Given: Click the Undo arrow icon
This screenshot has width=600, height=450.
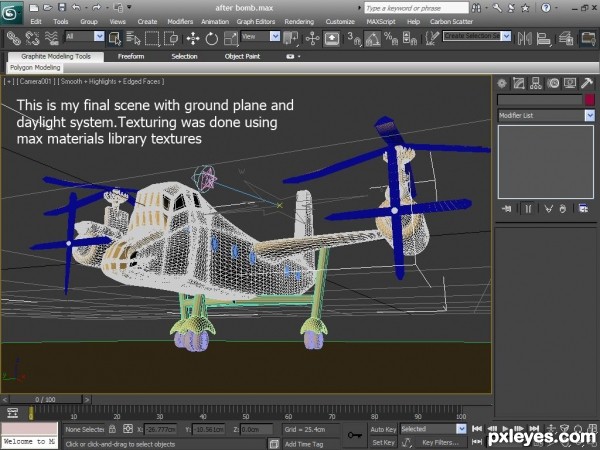Looking at the screenshot, I should [x=76, y=7].
